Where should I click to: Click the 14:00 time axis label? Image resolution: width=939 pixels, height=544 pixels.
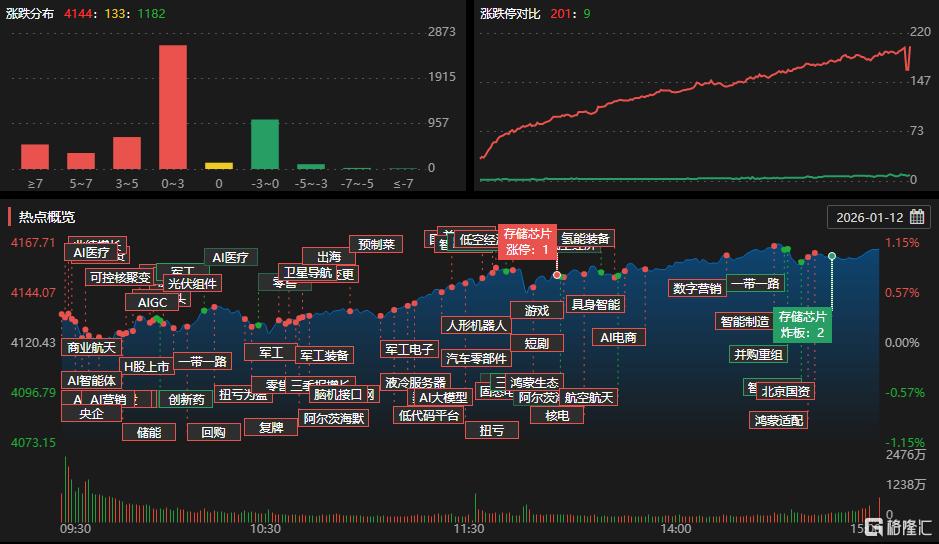point(676,529)
